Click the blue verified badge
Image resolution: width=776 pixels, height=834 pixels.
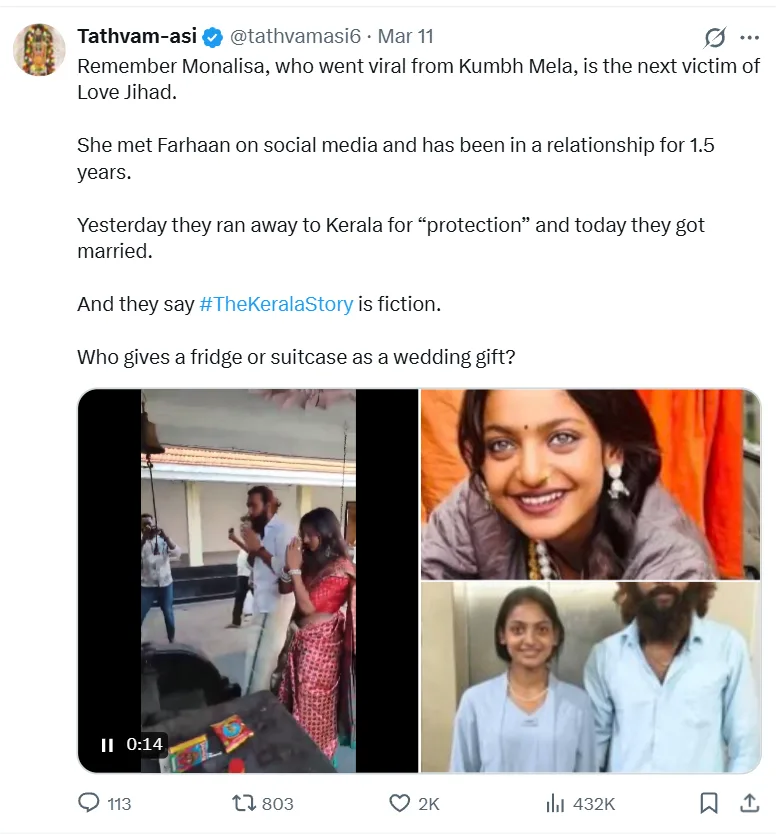(x=213, y=38)
